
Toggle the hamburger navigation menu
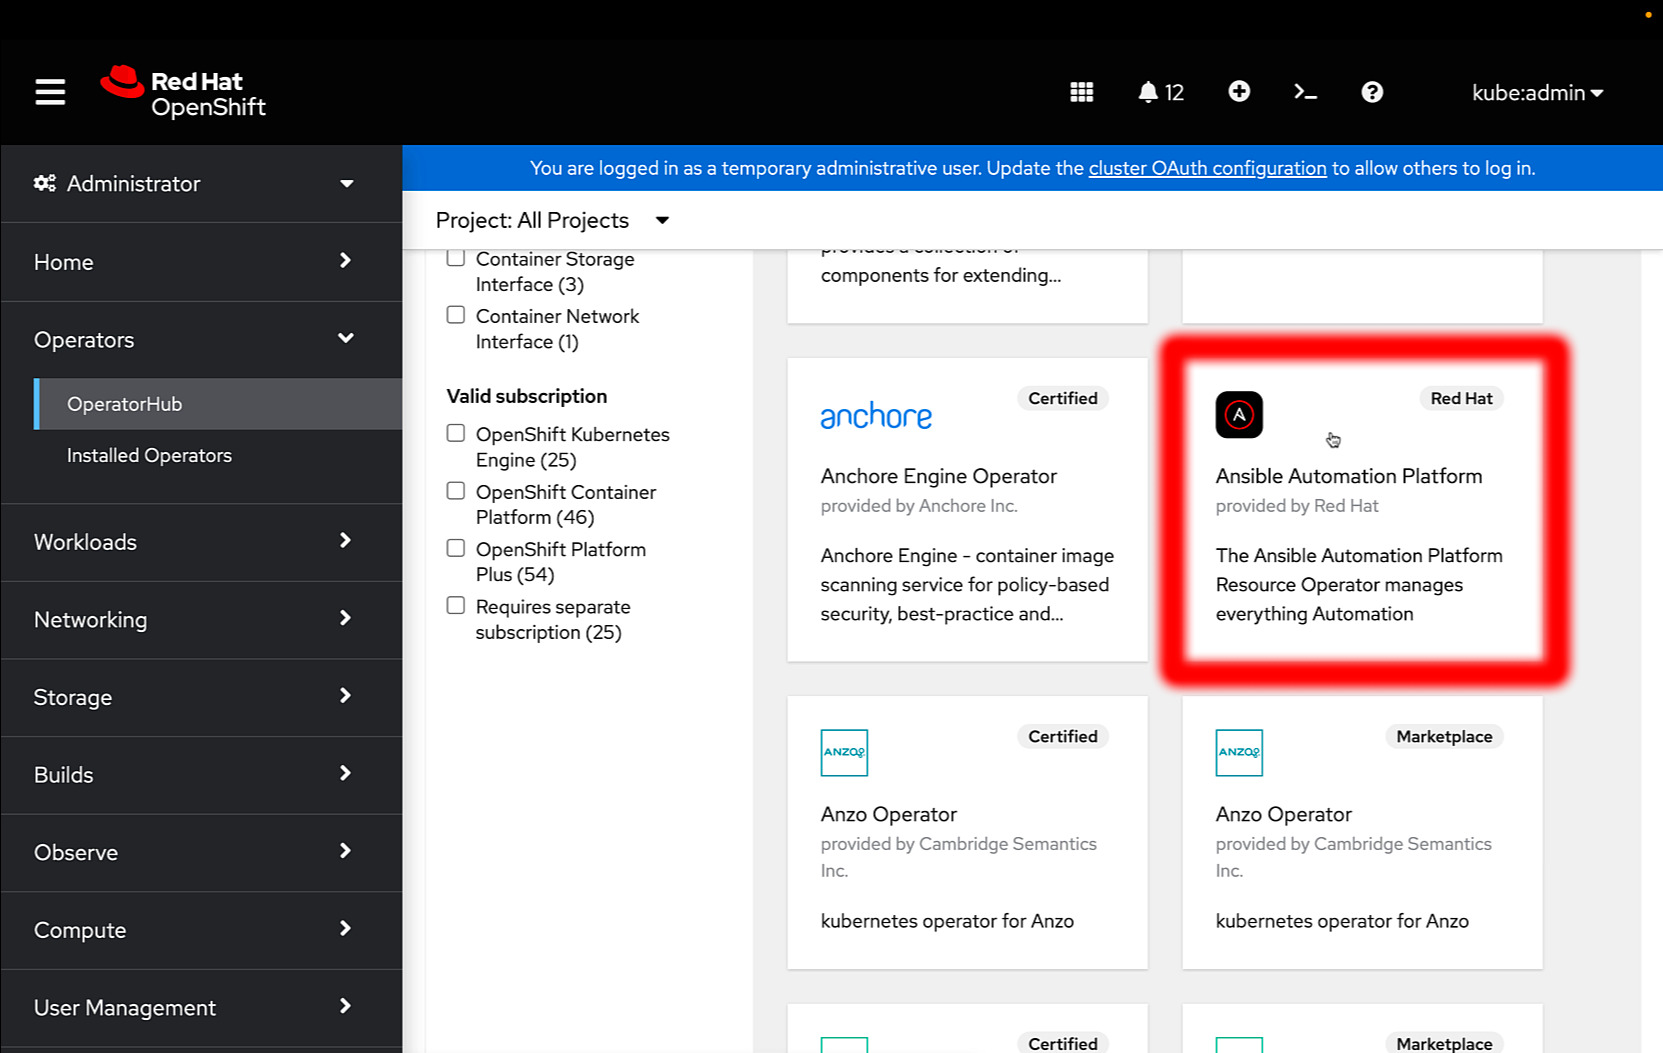[50, 92]
